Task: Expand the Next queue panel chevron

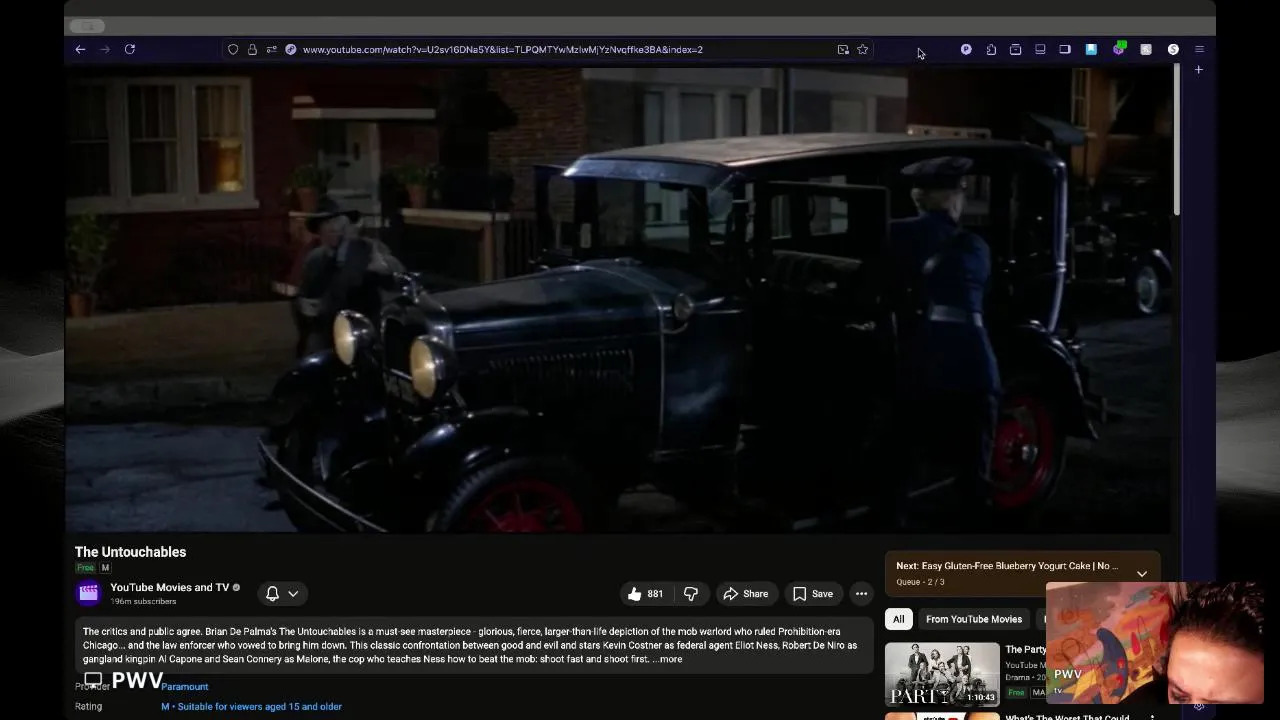Action: [x=1141, y=573]
